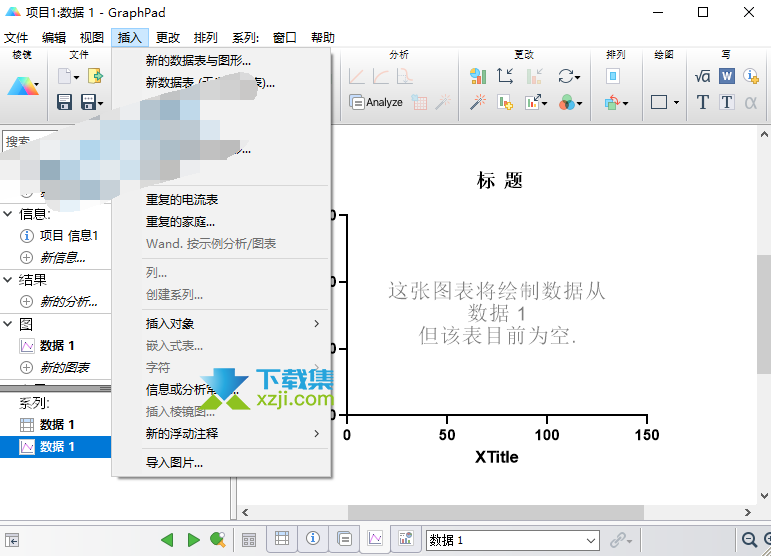Select the boxed T text tool
The image size is (771, 556).
[x=727, y=102]
